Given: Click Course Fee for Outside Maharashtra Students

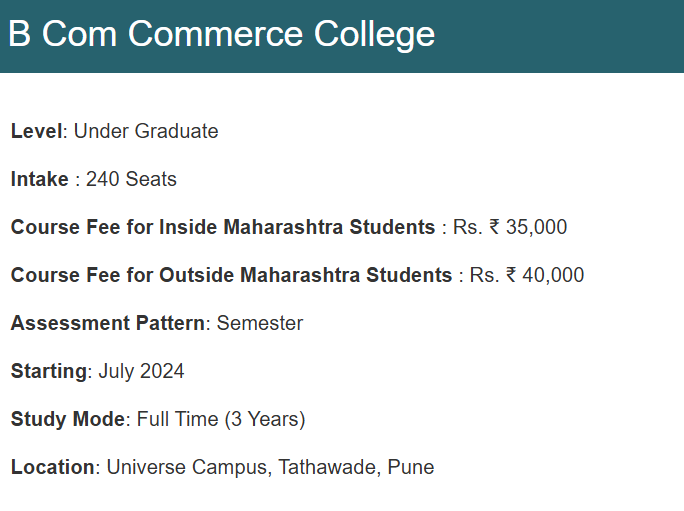Looking at the screenshot, I should 231,275.
